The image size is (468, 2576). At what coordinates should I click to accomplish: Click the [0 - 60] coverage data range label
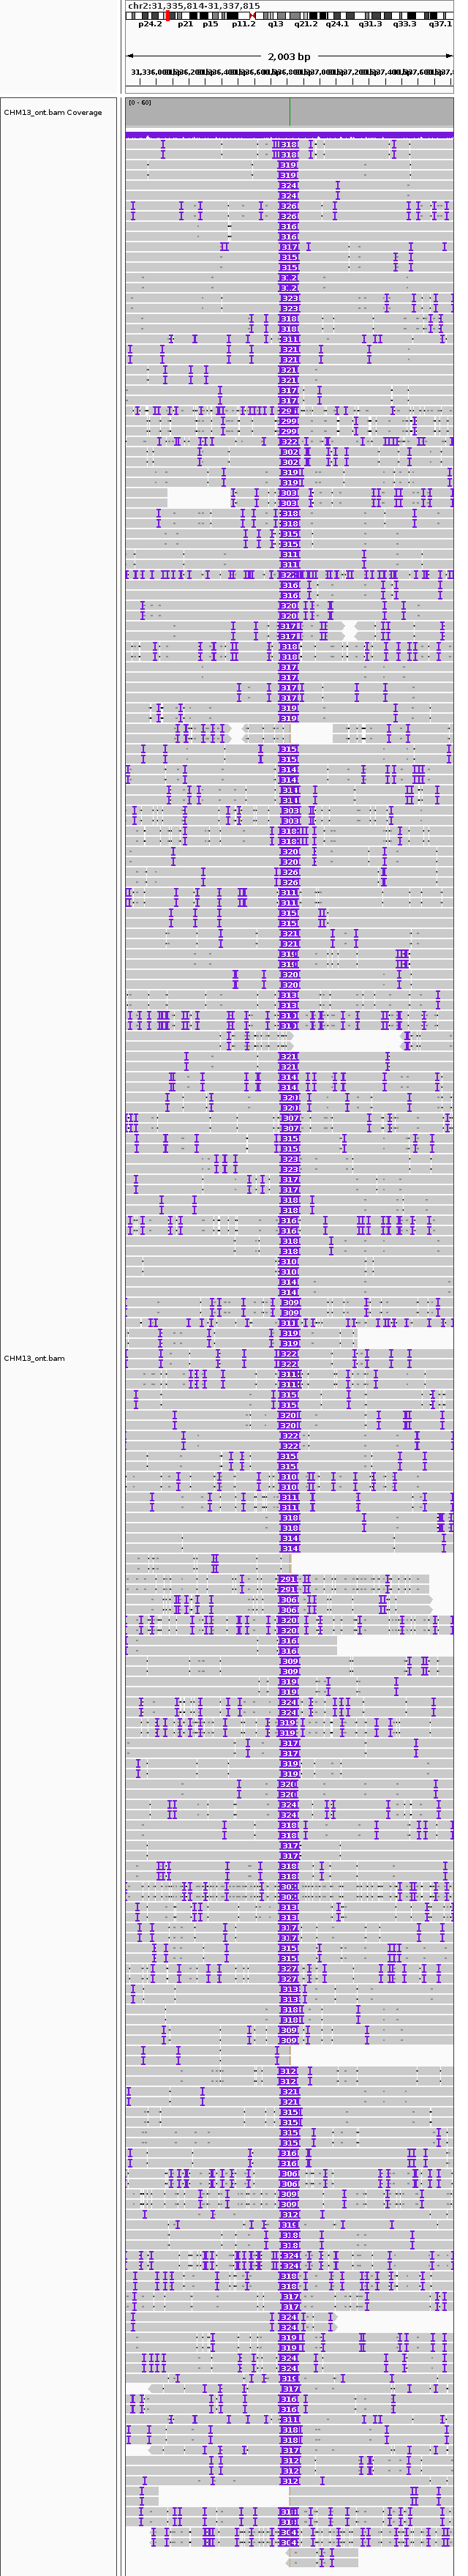coord(140,103)
